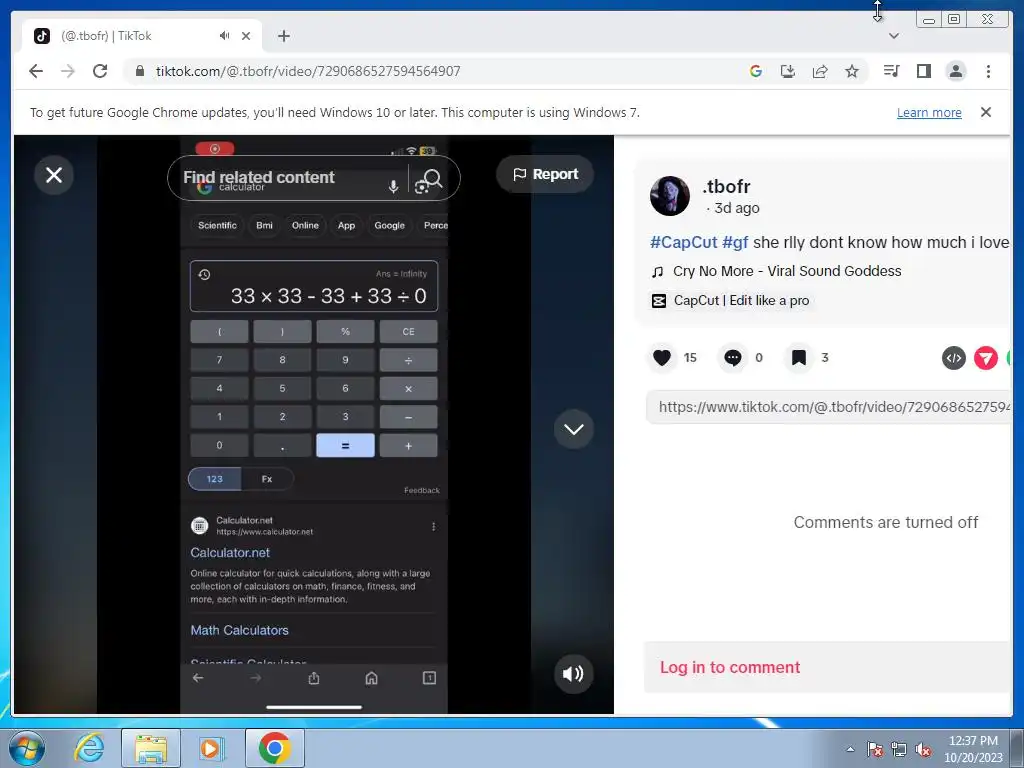Close the TikTok browser tab

246,36
